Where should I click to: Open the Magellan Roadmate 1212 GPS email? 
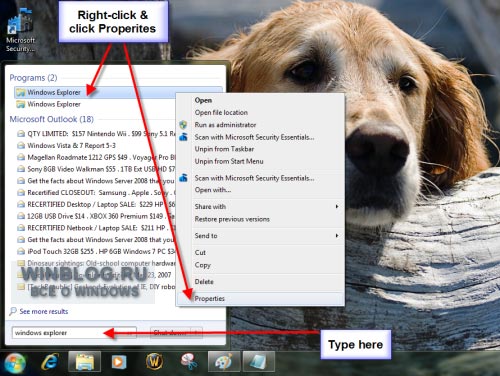coord(101,157)
